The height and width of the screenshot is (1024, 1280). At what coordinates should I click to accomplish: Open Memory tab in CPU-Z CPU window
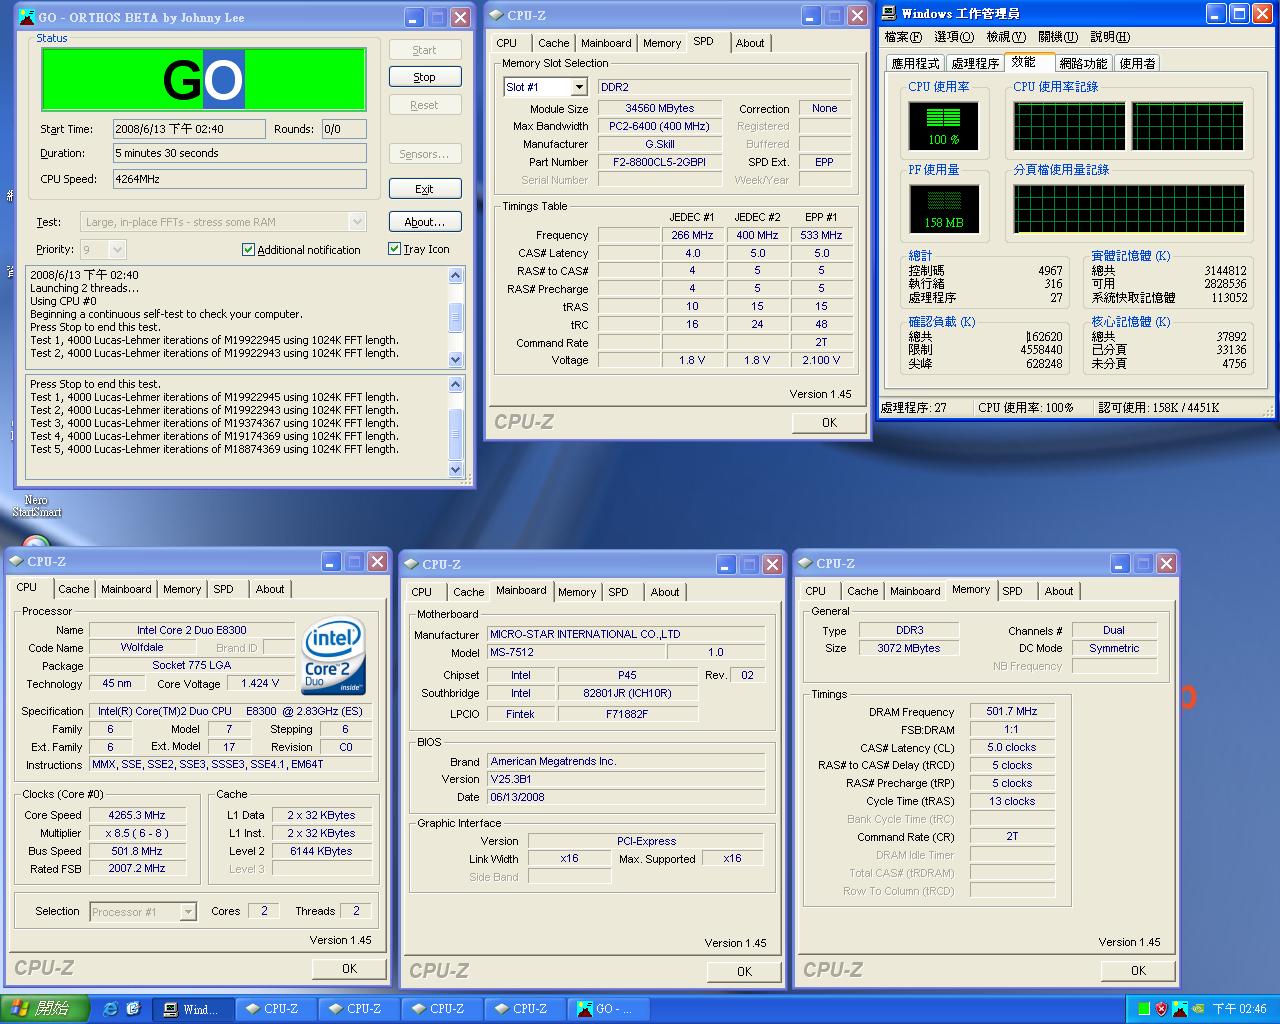(182, 589)
